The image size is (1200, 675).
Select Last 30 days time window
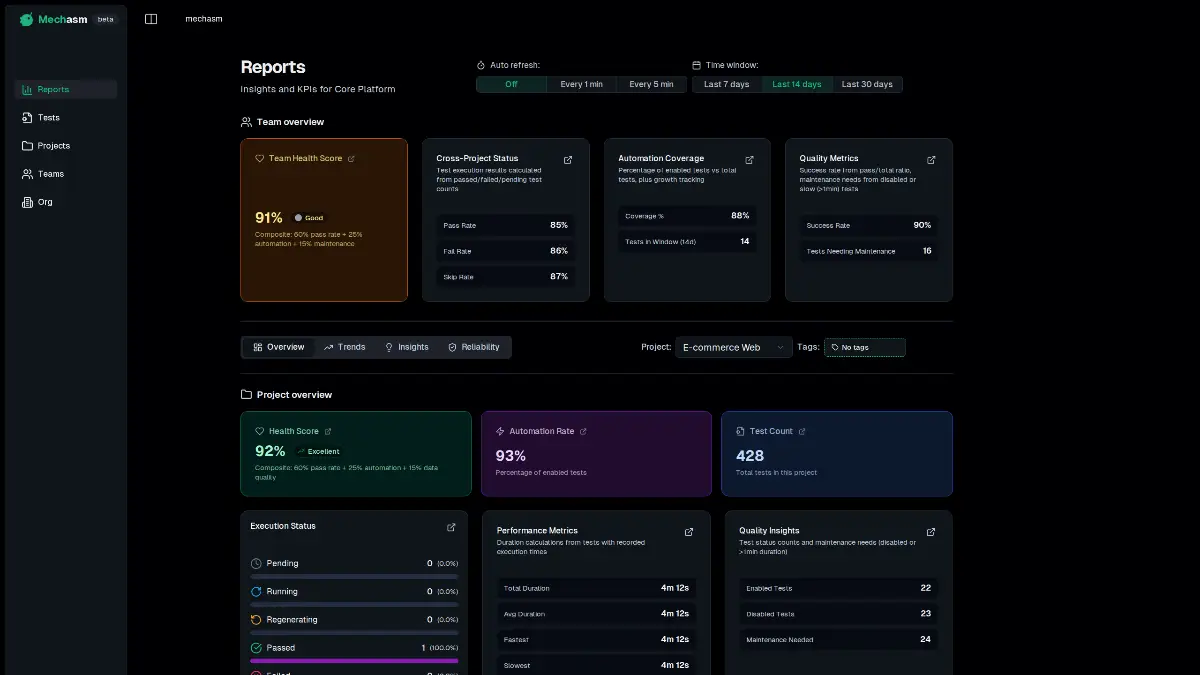pos(867,85)
